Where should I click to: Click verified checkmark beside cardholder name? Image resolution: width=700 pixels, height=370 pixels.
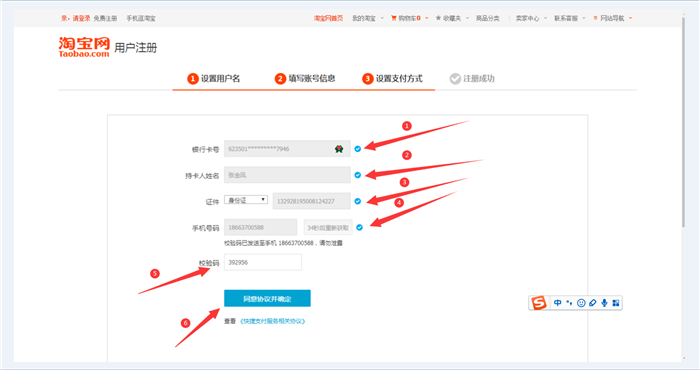(358, 175)
